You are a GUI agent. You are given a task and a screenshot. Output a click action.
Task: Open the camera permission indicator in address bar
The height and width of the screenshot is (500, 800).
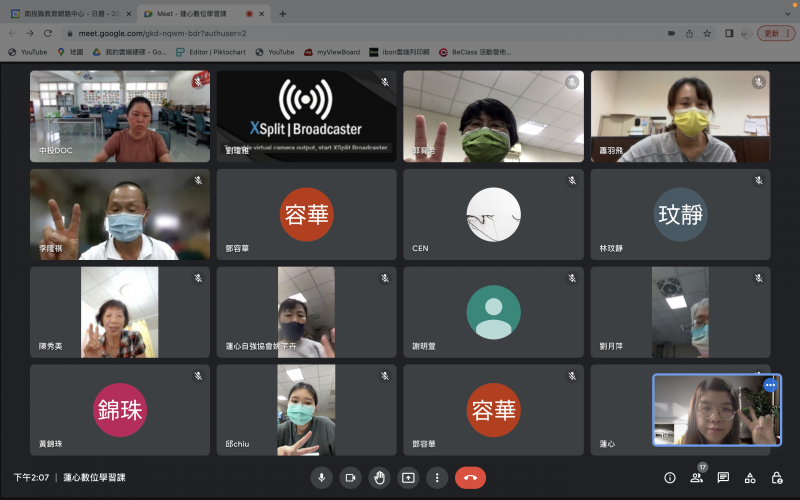tap(671, 33)
